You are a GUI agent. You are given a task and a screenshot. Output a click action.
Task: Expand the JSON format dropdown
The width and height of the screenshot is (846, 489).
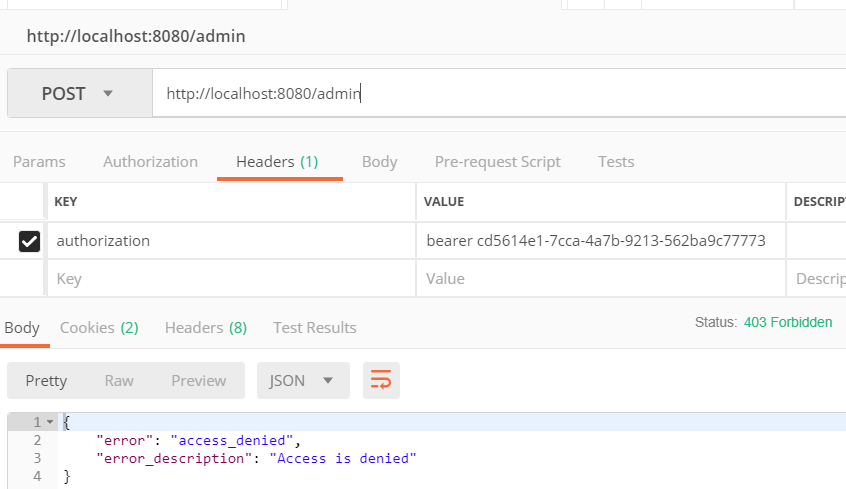click(x=303, y=380)
